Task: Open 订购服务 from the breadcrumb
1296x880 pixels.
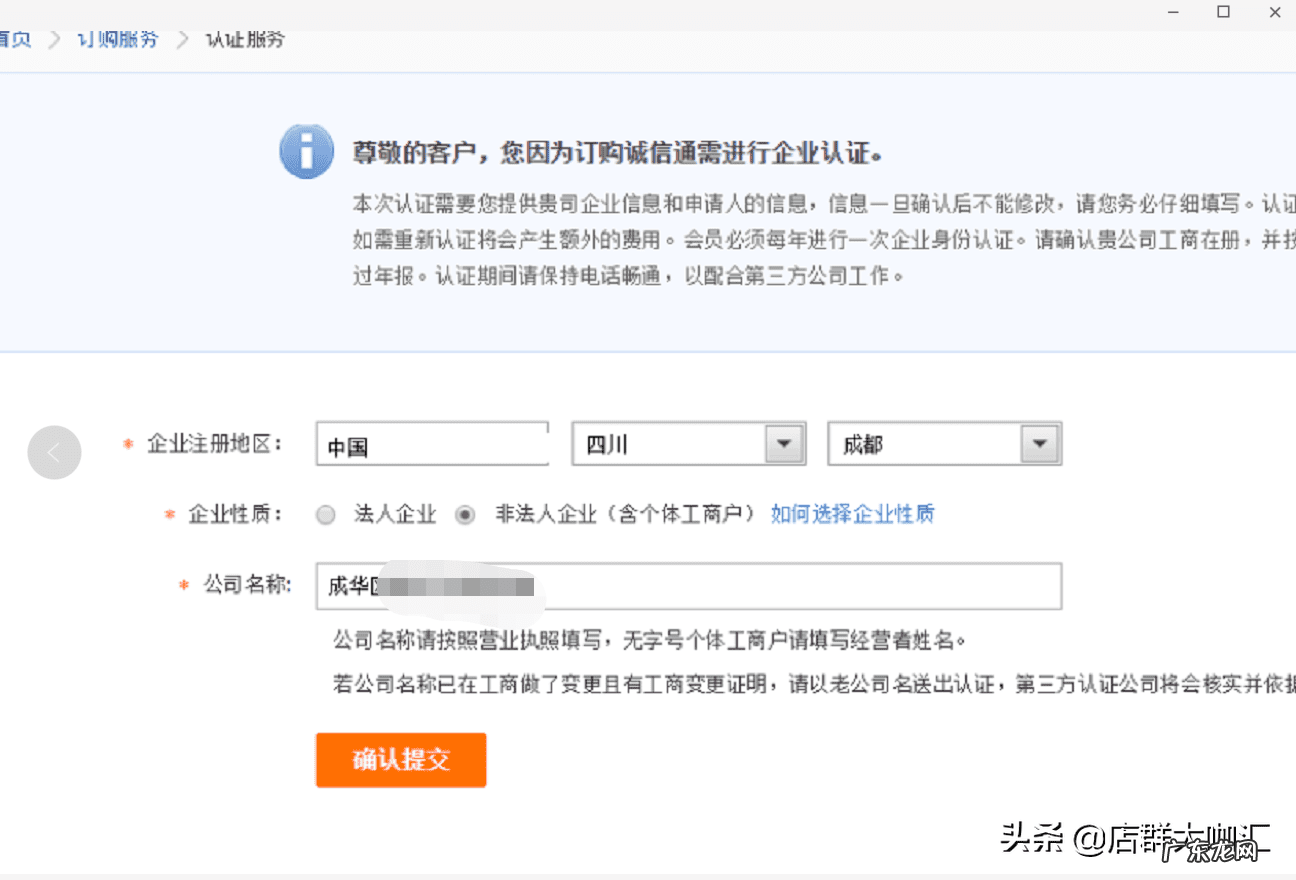Action: click(117, 38)
